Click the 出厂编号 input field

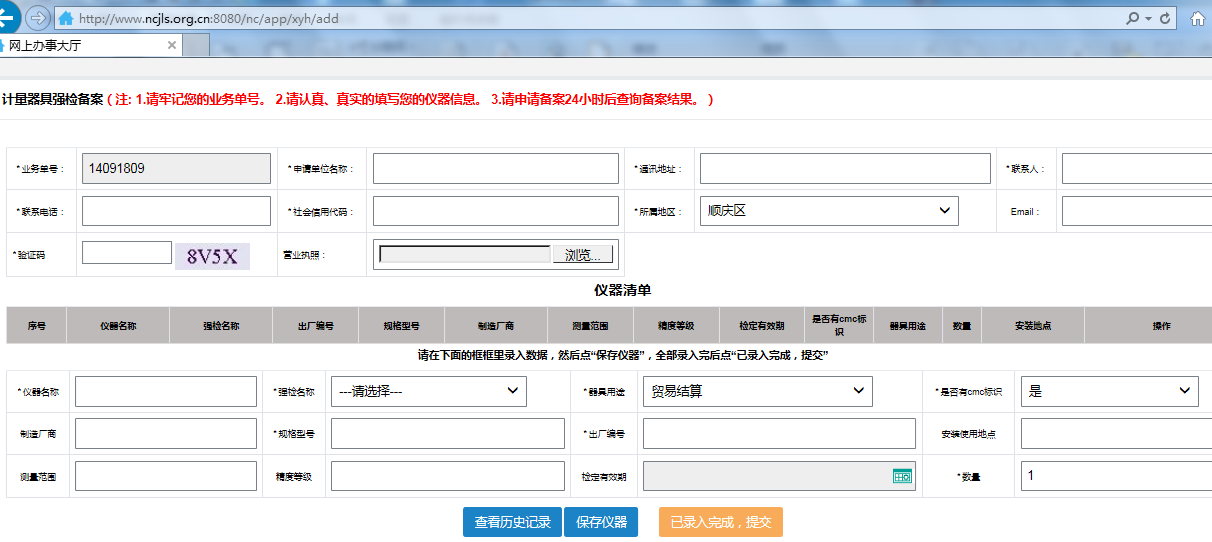click(x=779, y=433)
